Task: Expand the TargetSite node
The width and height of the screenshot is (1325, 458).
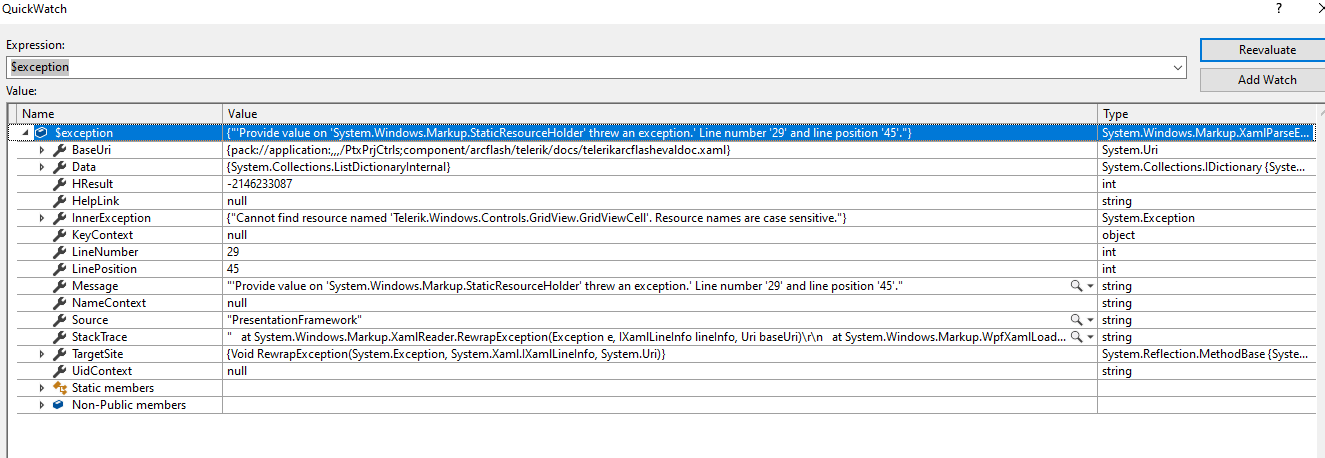Action: (x=42, y=354)
